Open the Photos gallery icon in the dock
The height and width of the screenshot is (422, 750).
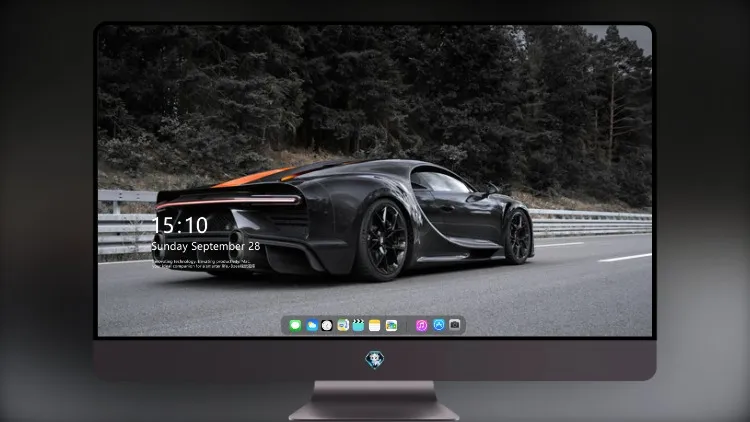click(391, 326)
